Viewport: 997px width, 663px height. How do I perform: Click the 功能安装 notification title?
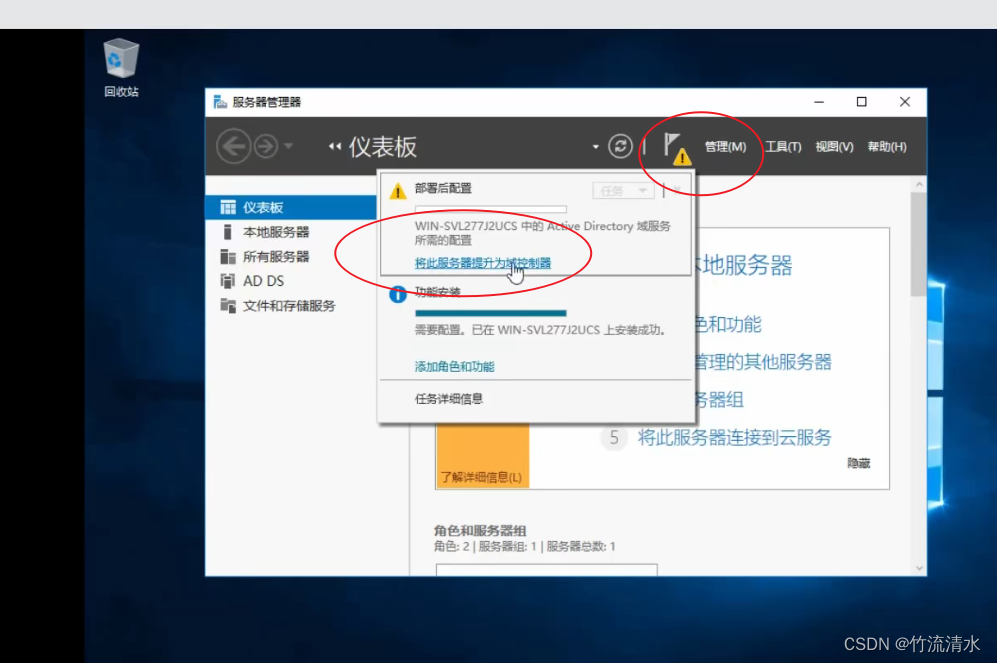(437, 292)
